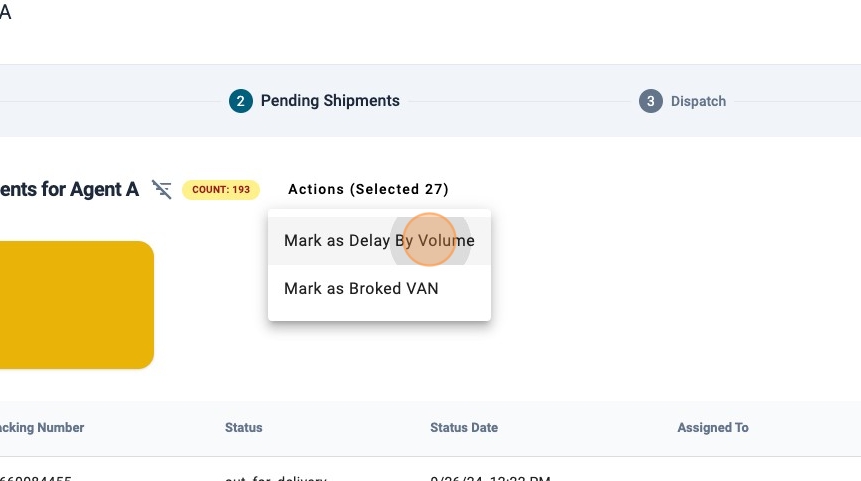Click the out_for_delivery status cell
Screen dimensions: 861x481
click(x=276, y=477)
